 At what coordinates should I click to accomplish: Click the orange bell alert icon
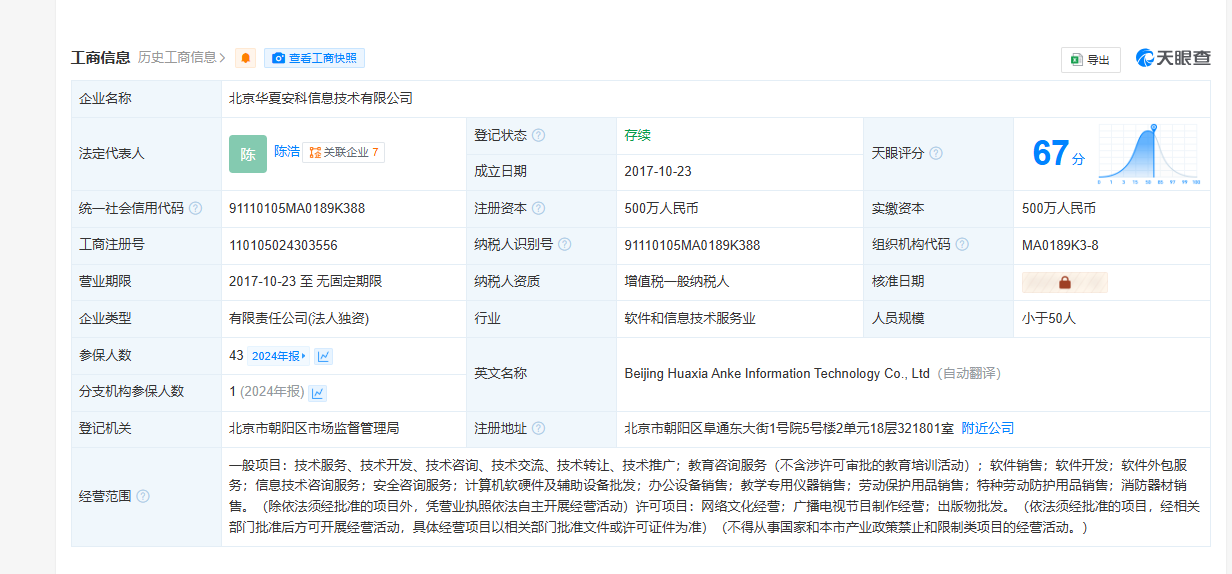[x=245, y=58]
